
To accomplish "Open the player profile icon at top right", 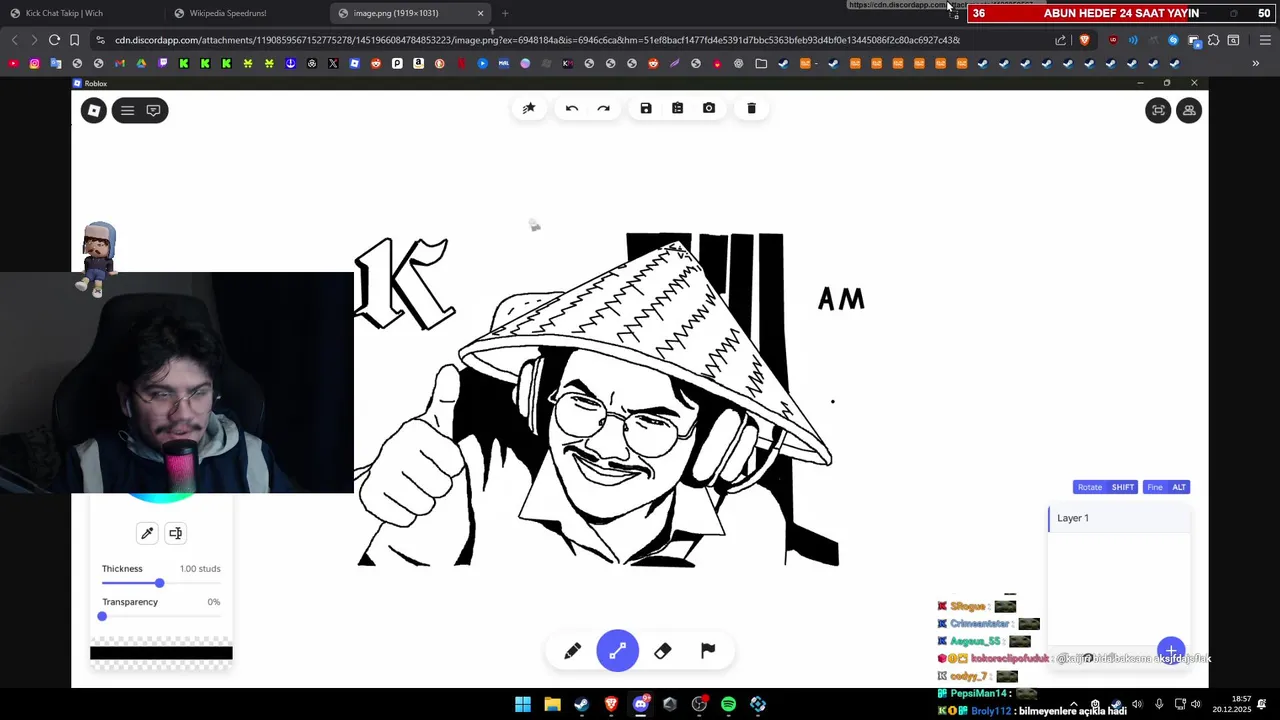I will [x=1189, y=110].
